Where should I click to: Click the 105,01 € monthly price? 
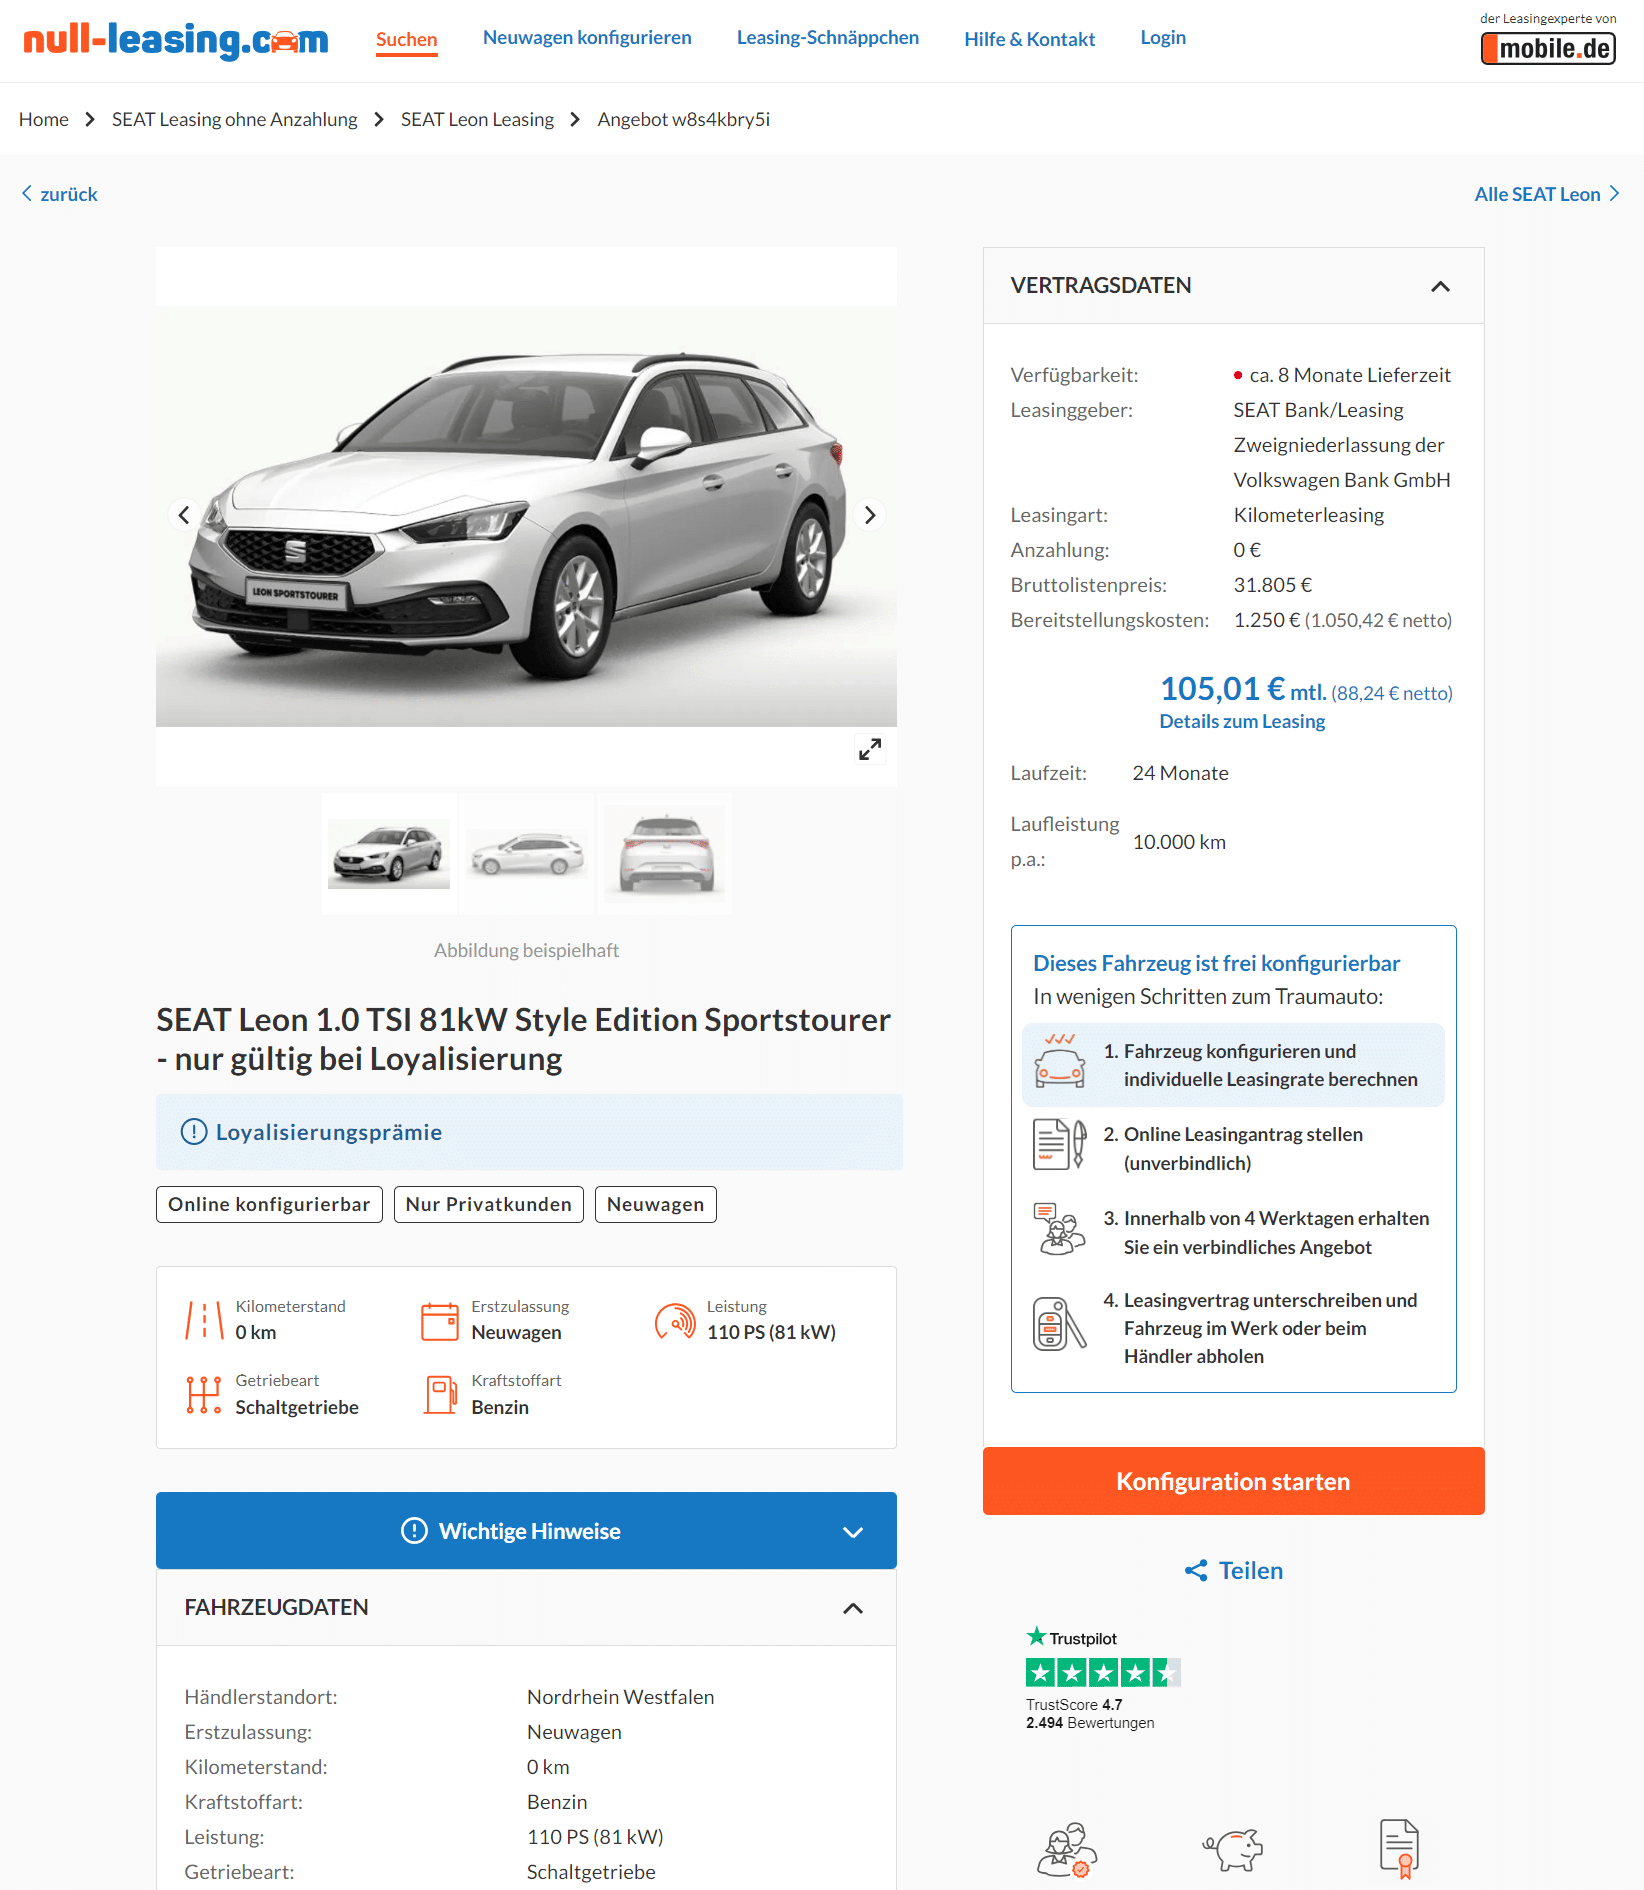coord(1222,689)
